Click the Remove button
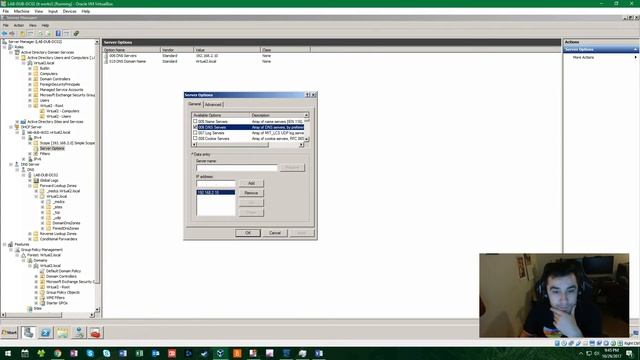Image resolution: width=640 pixels, height=360 pixels. 251,193
